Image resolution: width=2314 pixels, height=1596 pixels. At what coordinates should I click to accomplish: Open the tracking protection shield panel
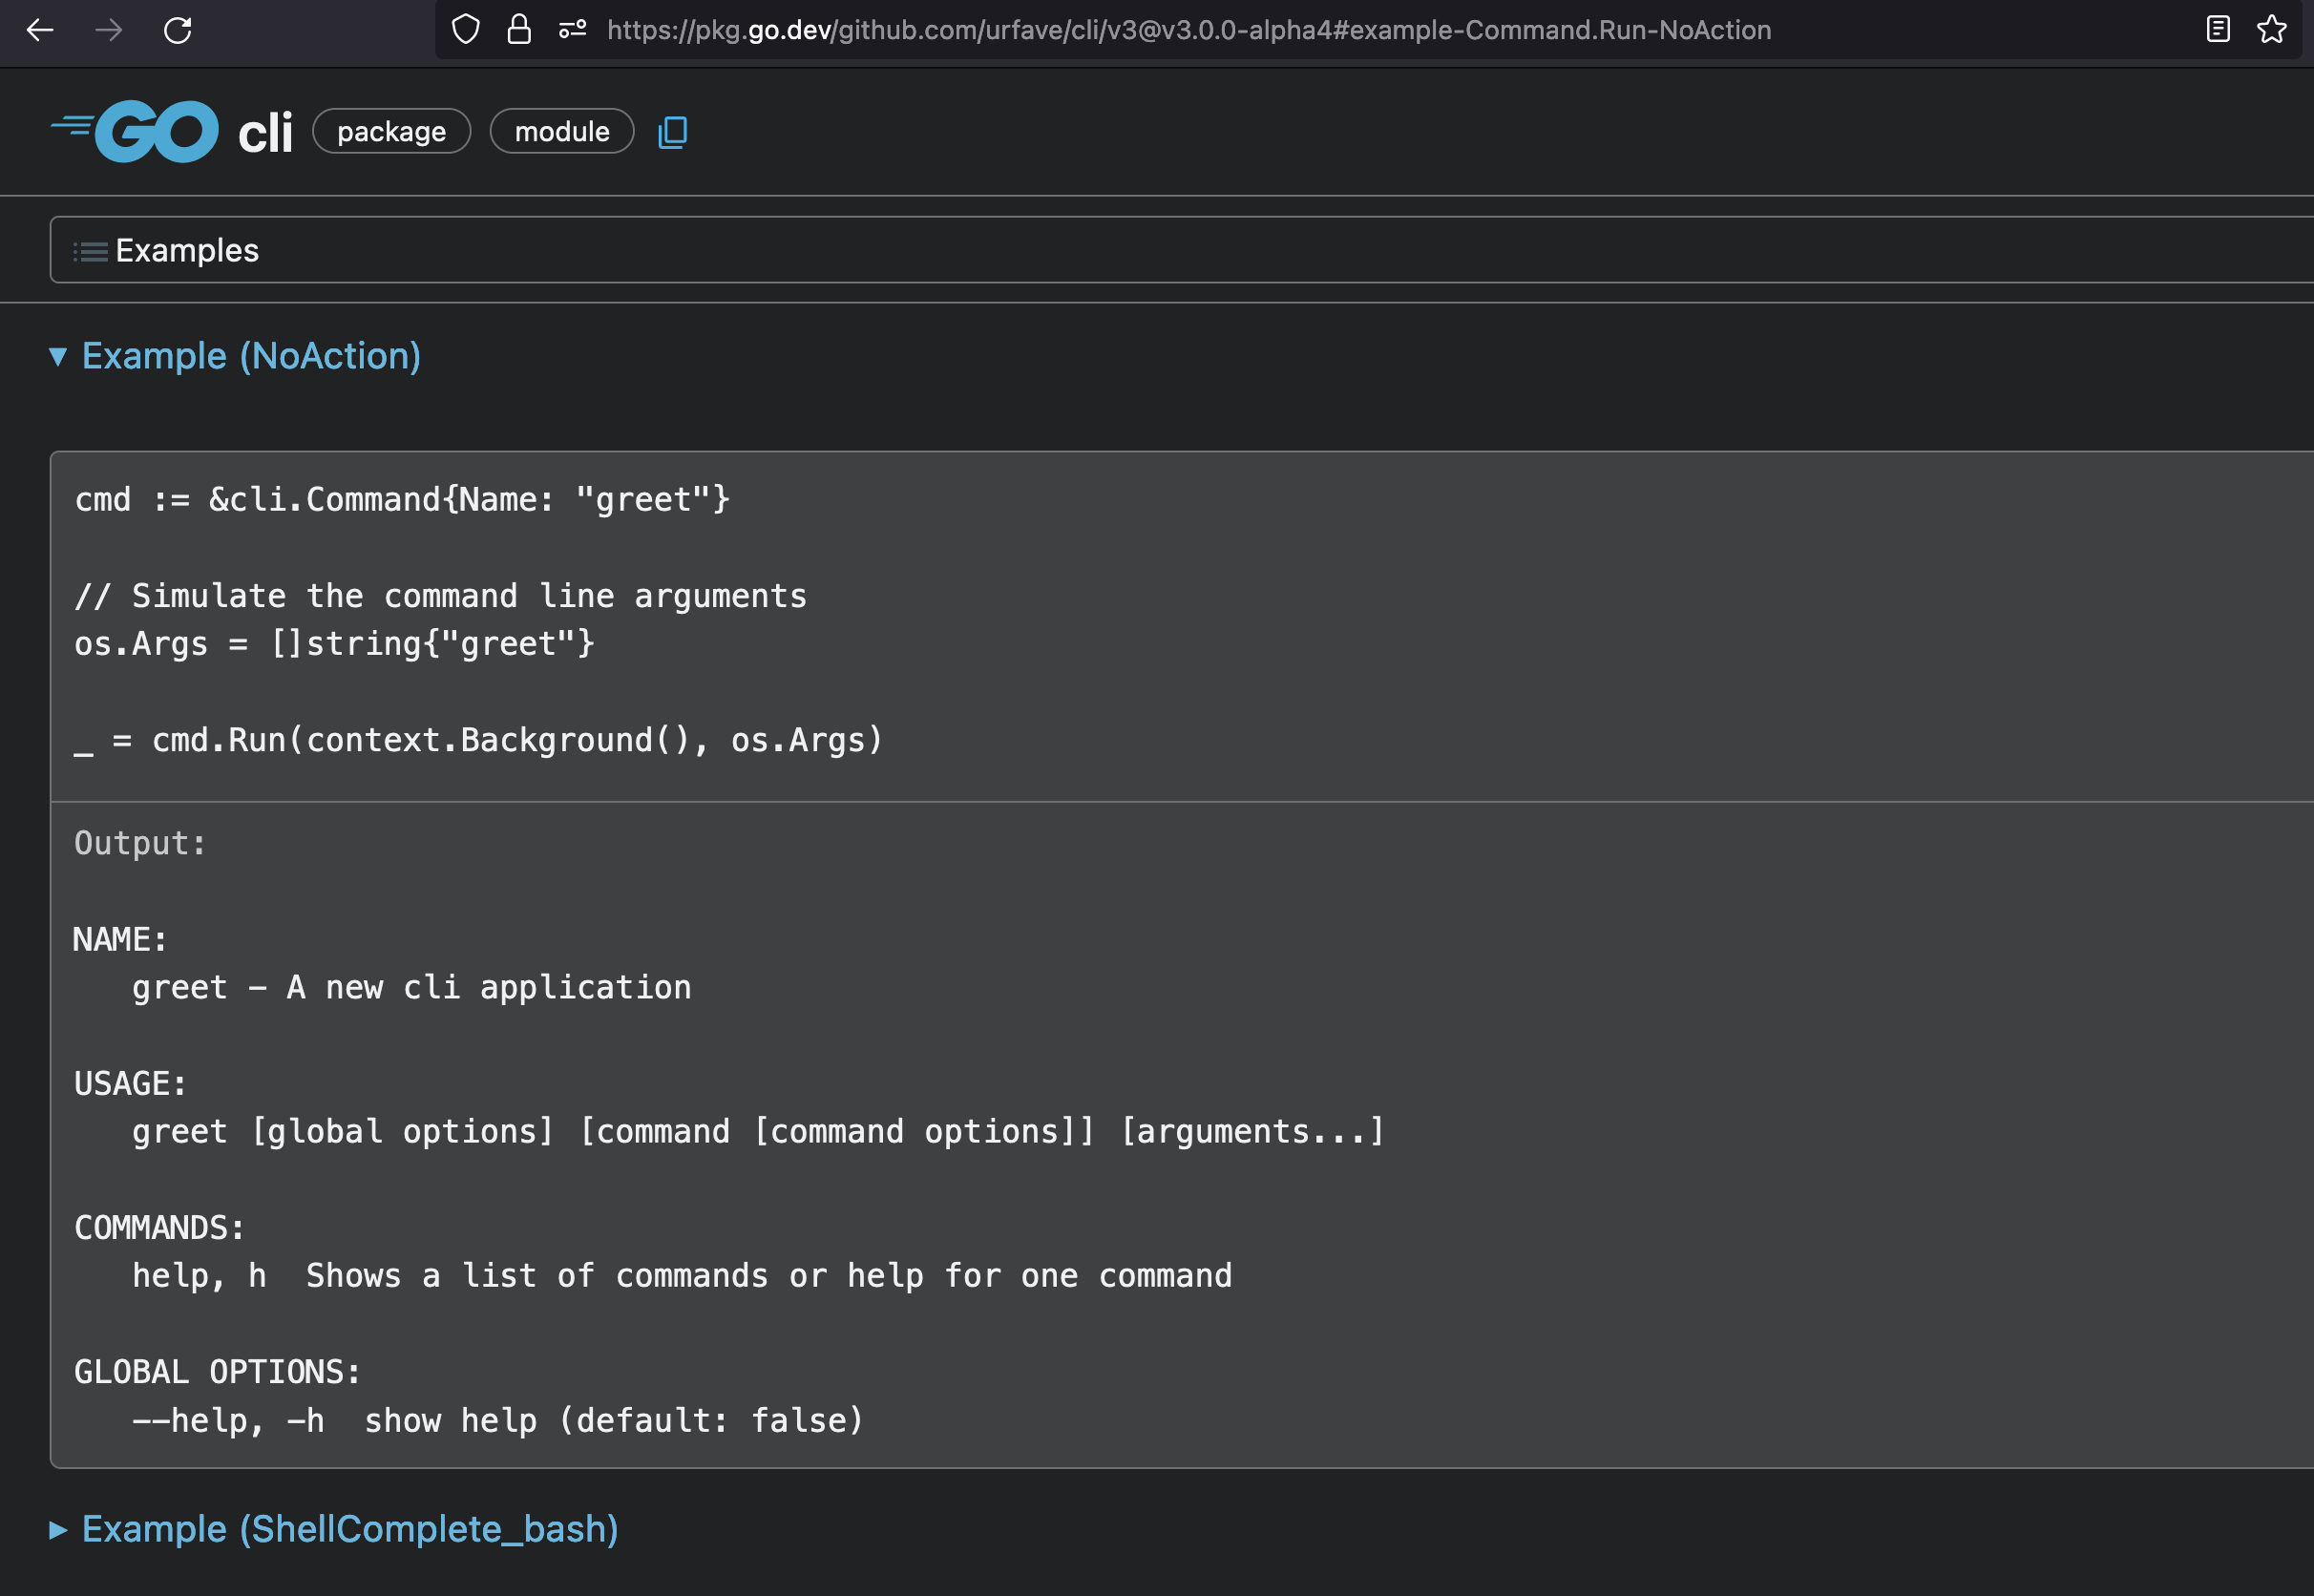[x=466, y=30]
